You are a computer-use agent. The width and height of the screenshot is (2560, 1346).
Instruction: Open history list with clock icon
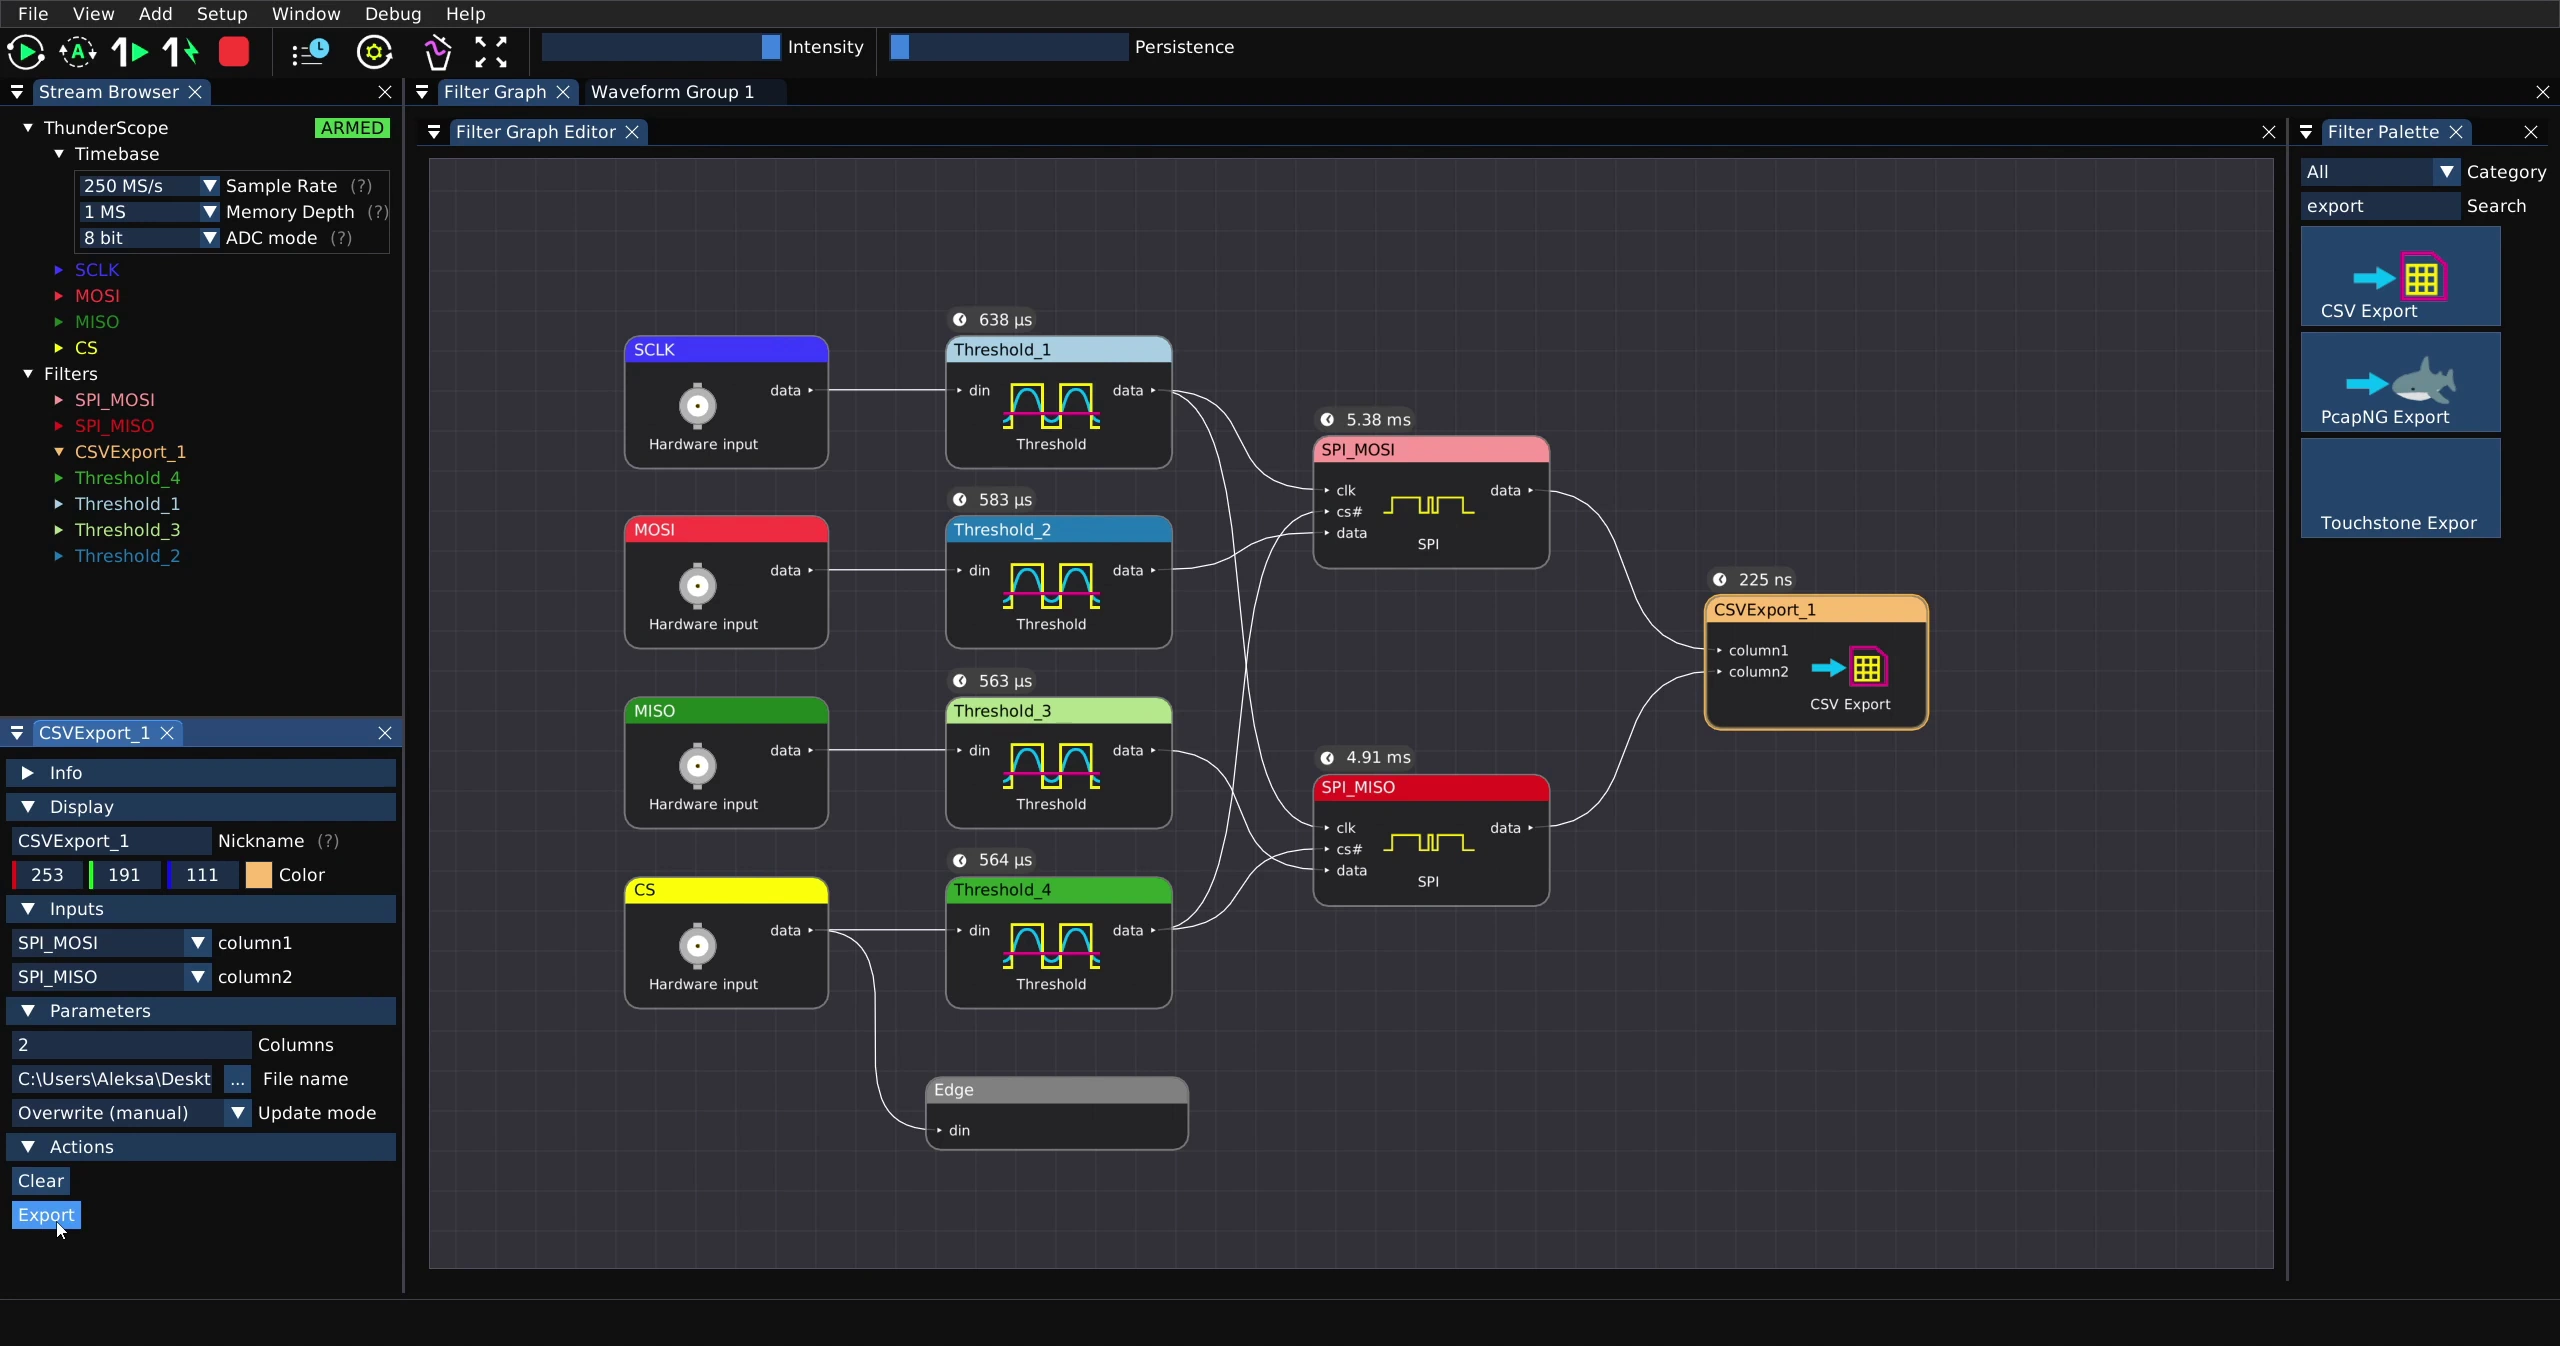(310, 52)
